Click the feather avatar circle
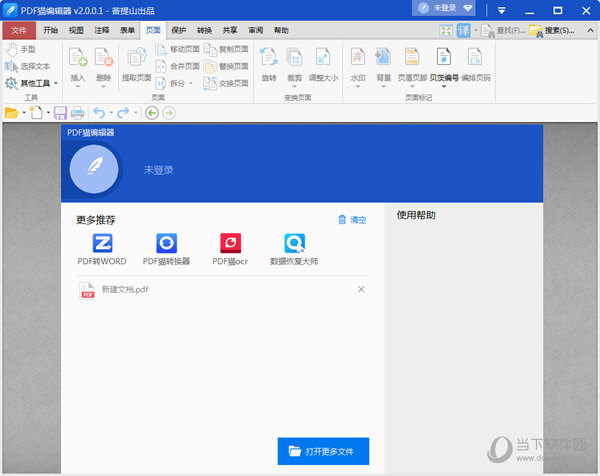 click(x=94, y=169)
